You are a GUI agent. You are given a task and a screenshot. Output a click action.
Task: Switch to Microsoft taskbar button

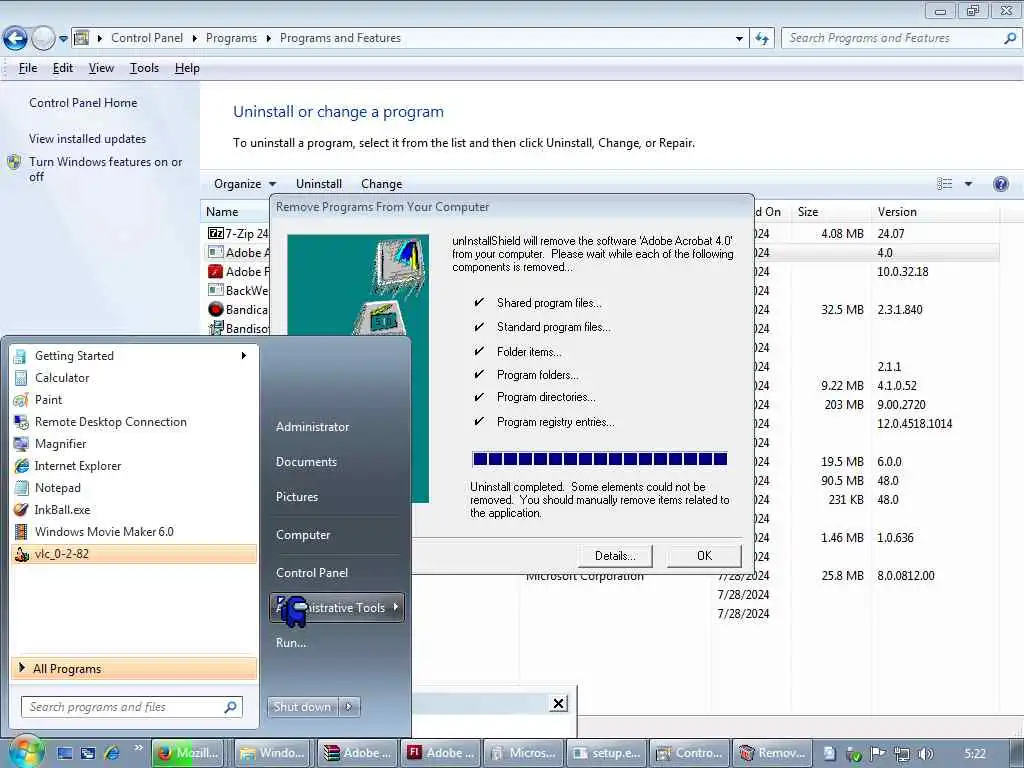point(523,753)
